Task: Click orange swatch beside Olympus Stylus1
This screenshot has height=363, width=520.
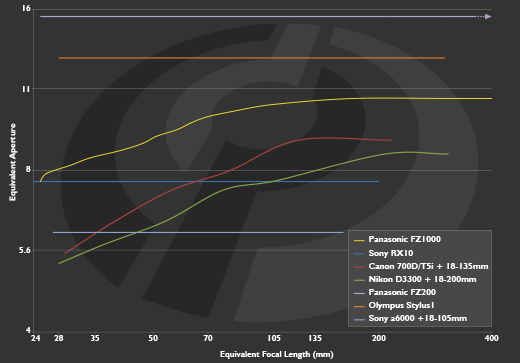Action: click(x=359, y=306)
